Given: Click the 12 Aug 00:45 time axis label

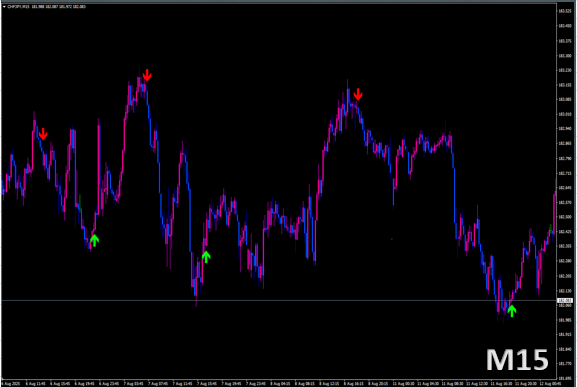Looking at the screenshot, I should coord(550,384).
